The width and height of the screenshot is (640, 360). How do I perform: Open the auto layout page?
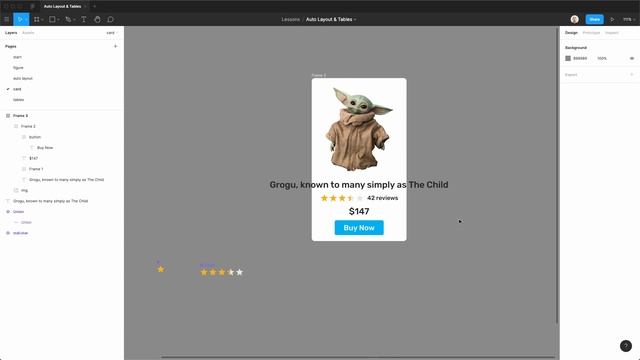tap(22, 78)
